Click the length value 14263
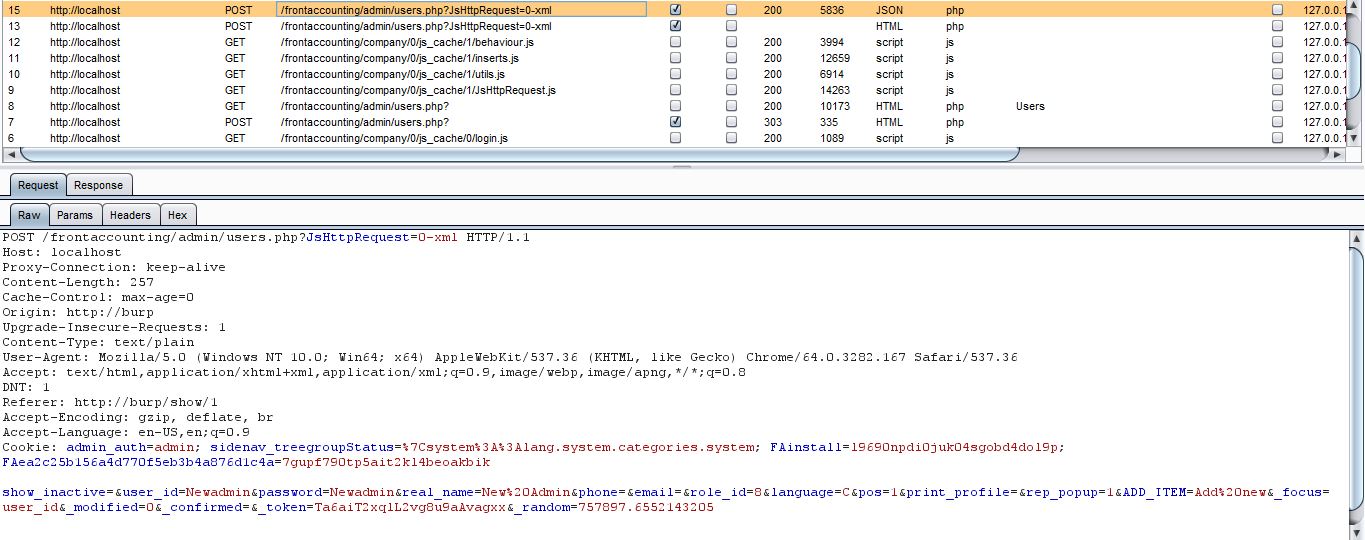The width and height of the screenshot is (1365, 540). pos(834,90)
